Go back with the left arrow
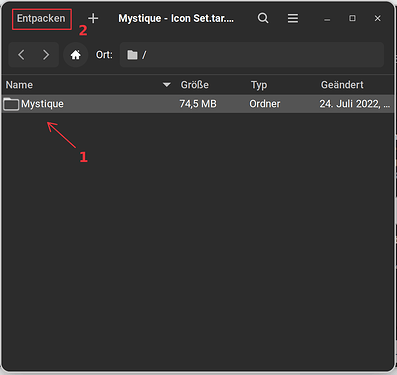 coord(21,55)
